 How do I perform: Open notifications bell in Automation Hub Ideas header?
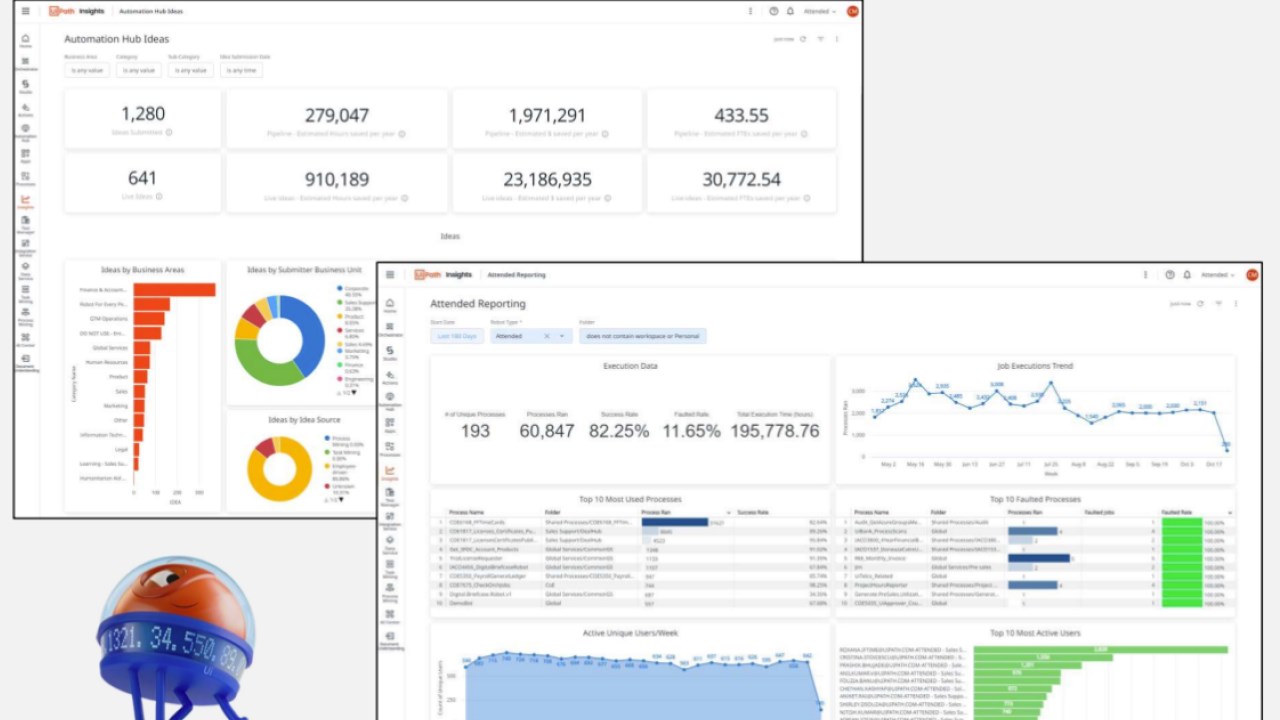point(790,11)
